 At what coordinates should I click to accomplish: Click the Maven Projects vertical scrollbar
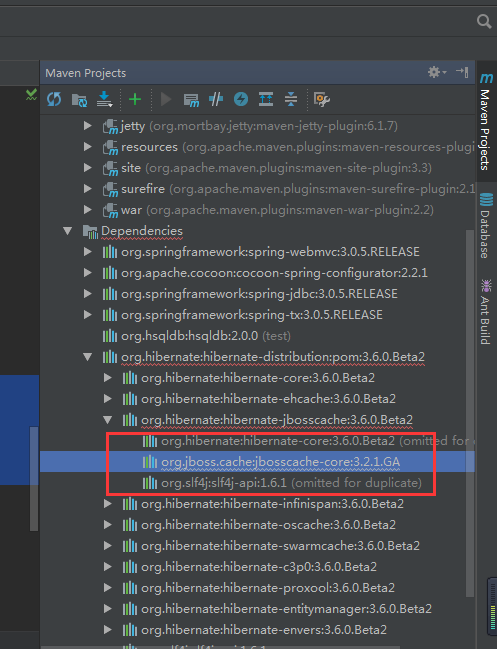click(x=470, y=413)
